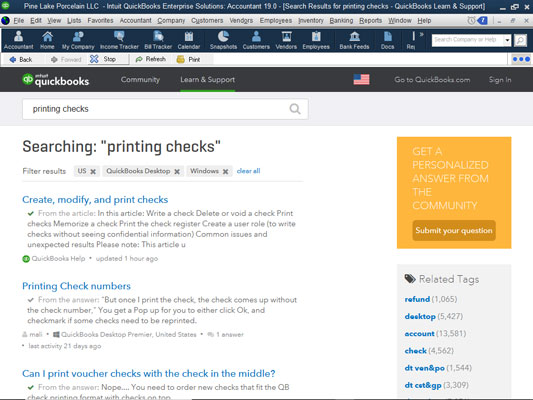Open the Banking menu
The image size is (533, 400).
[x=341, y=20]
